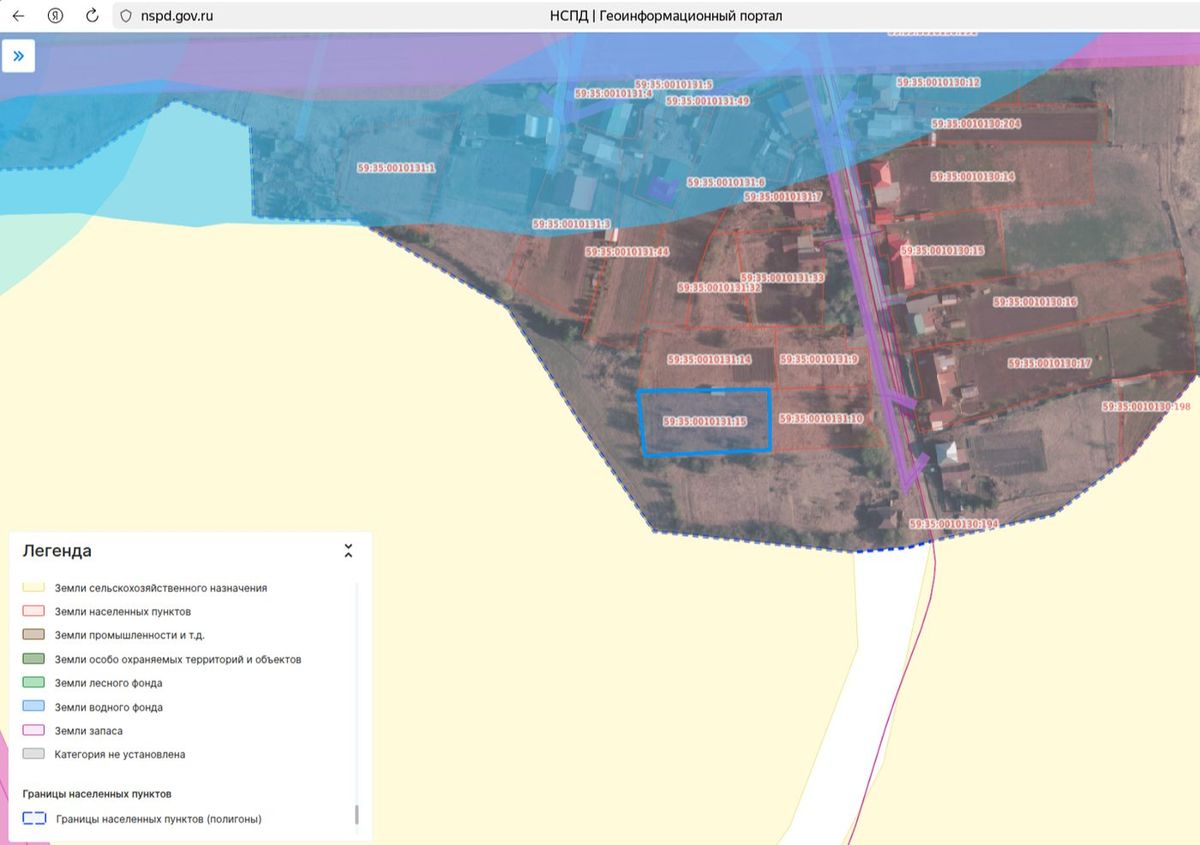Select legend text Земли сельскохозяйственного назначения
The height and width of the screenshot is (845, 1200).
coord(161,588)
